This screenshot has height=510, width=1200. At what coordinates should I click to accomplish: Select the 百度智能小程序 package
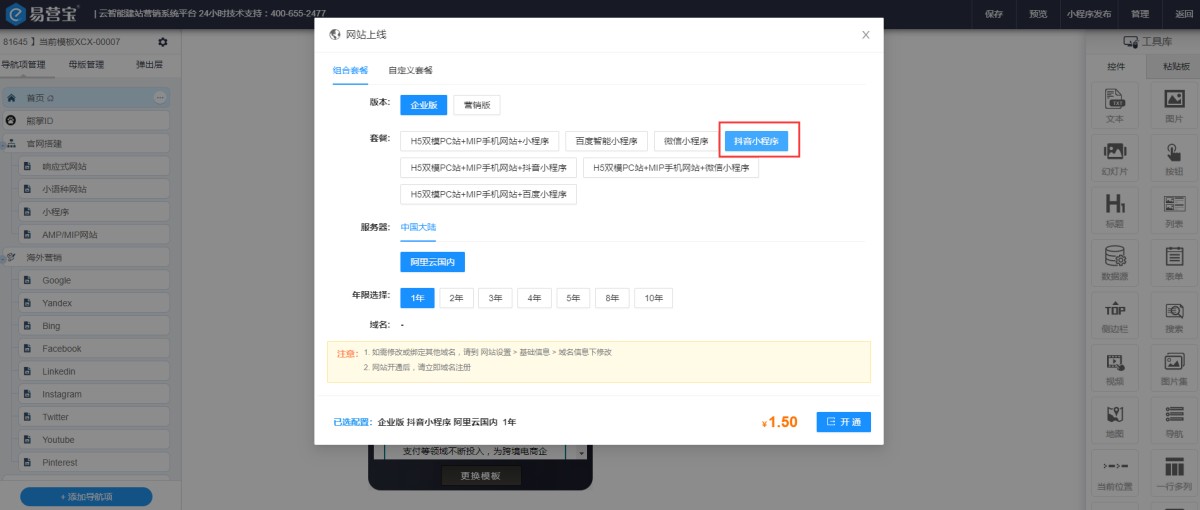(607, 141)
